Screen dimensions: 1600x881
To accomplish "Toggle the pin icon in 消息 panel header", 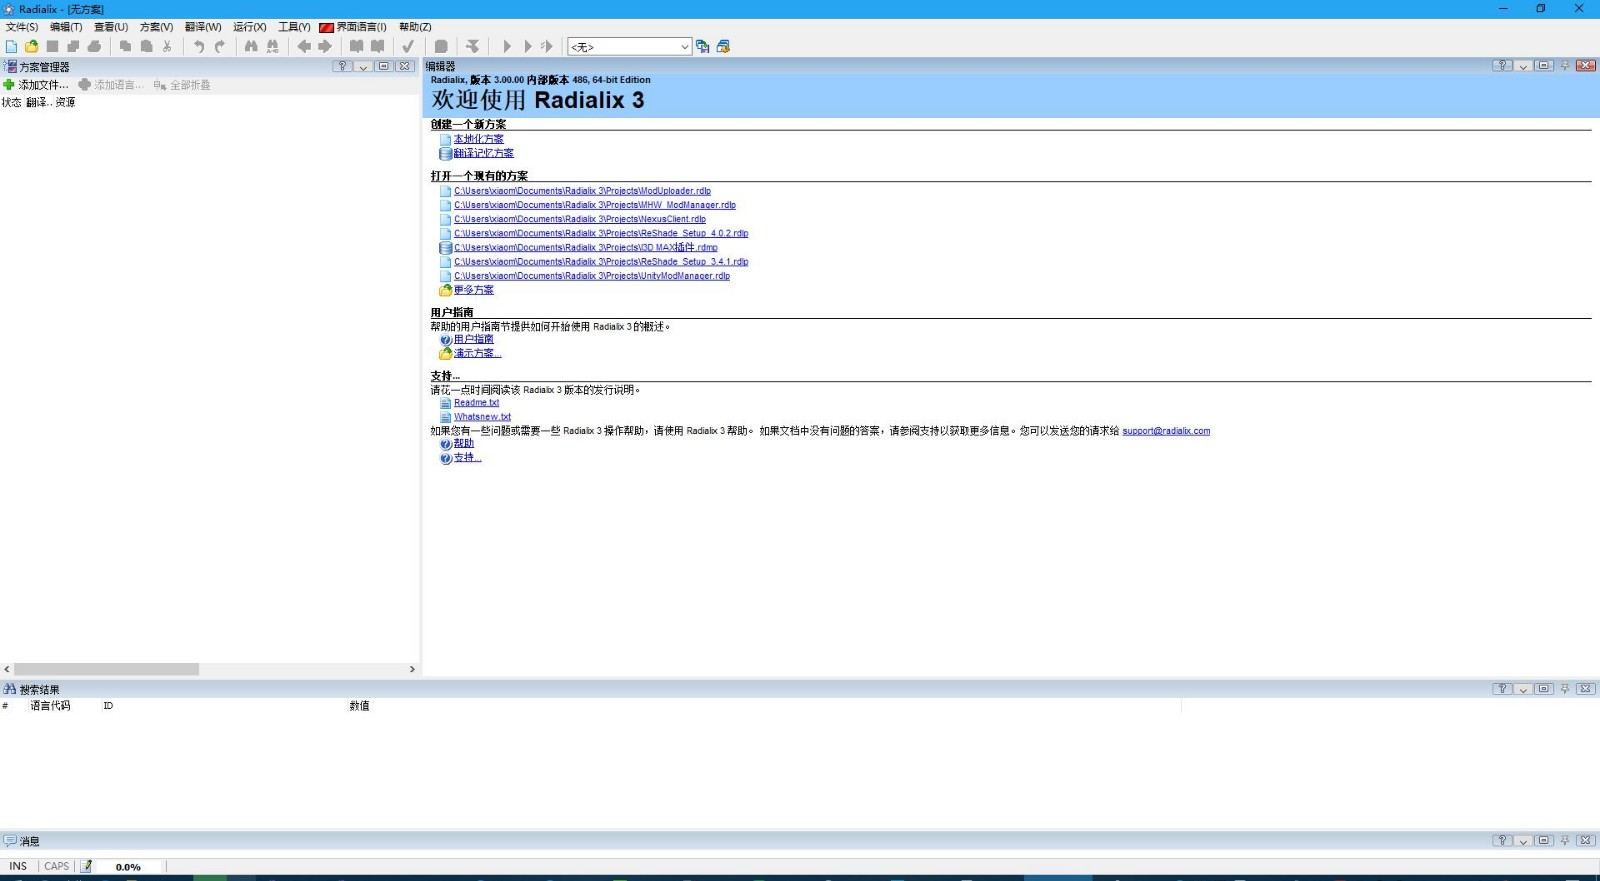I will 1565,841.
